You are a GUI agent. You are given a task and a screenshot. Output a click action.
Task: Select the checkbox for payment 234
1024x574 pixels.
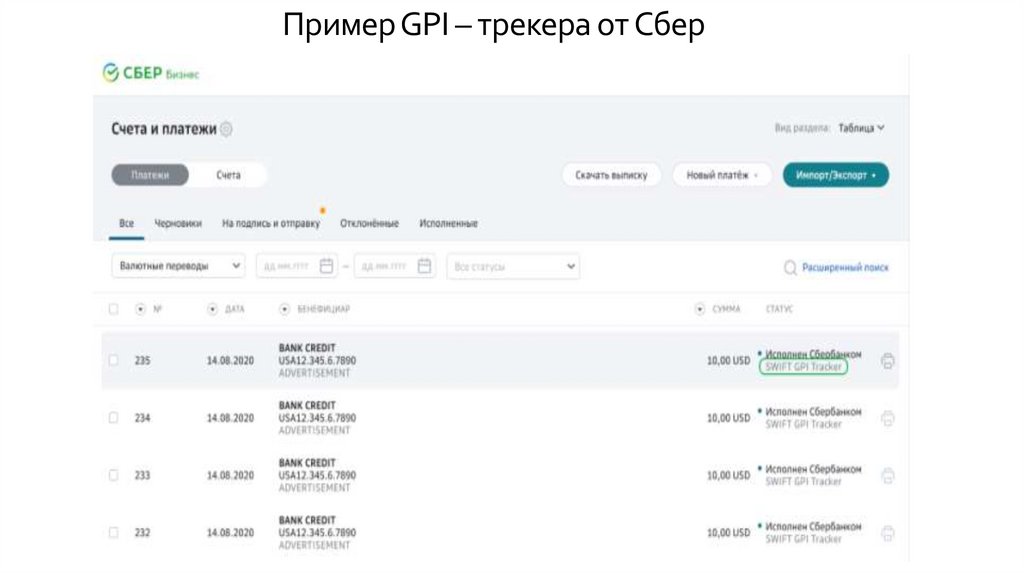pos(114,417)
